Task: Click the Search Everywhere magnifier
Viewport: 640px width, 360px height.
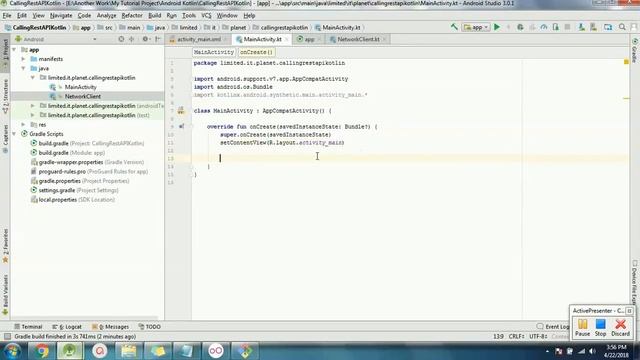Action: [x=622, y=27]
